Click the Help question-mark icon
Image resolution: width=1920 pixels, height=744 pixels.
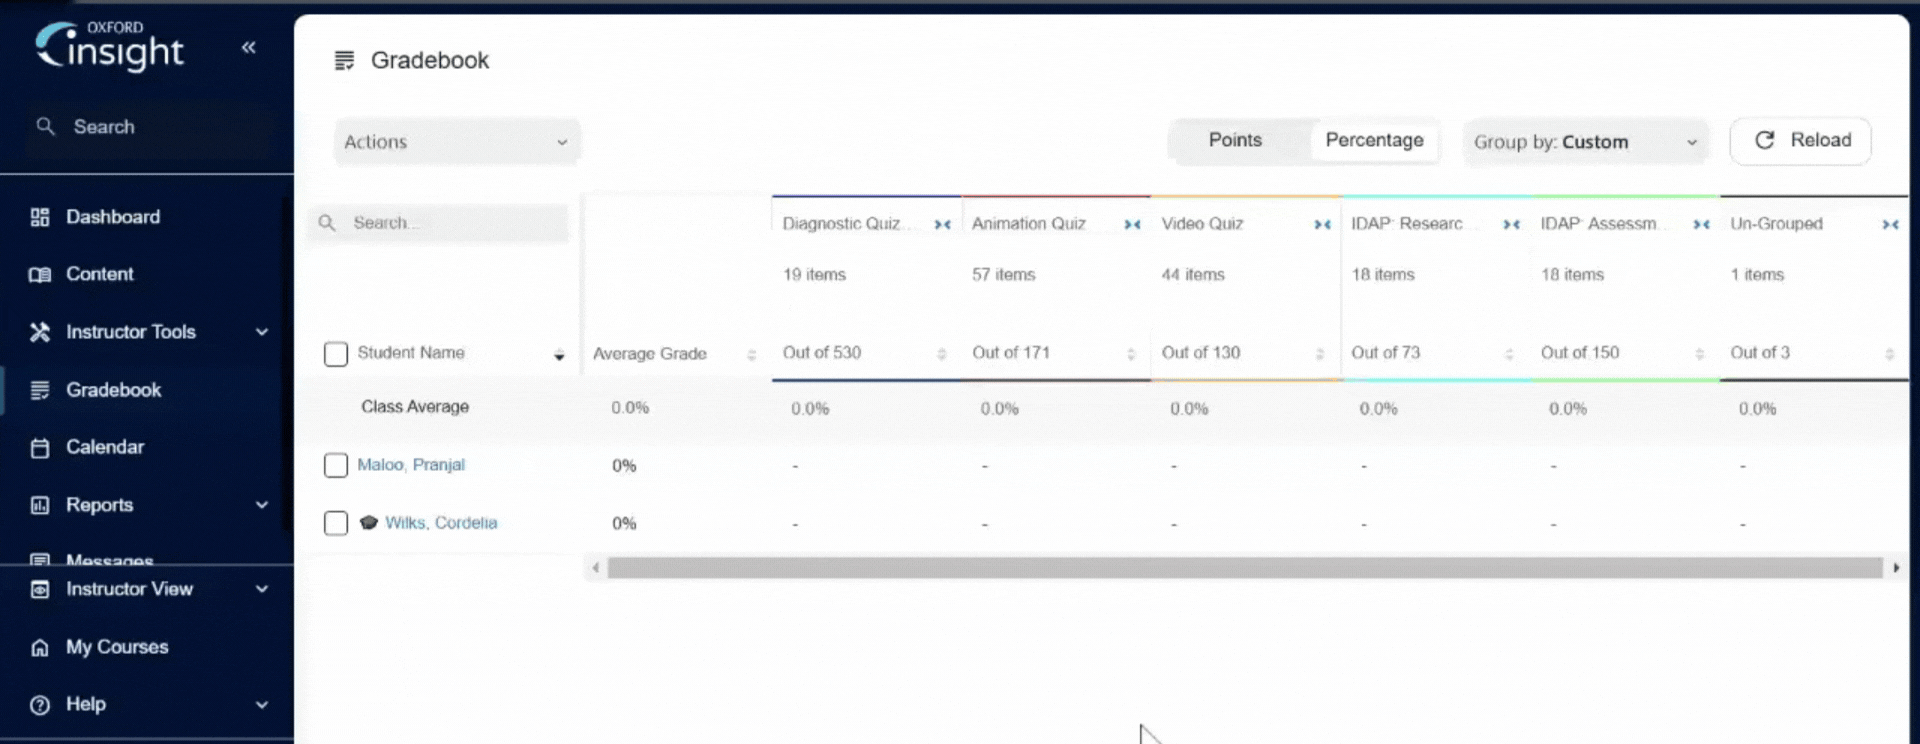(x=40, y=705)
